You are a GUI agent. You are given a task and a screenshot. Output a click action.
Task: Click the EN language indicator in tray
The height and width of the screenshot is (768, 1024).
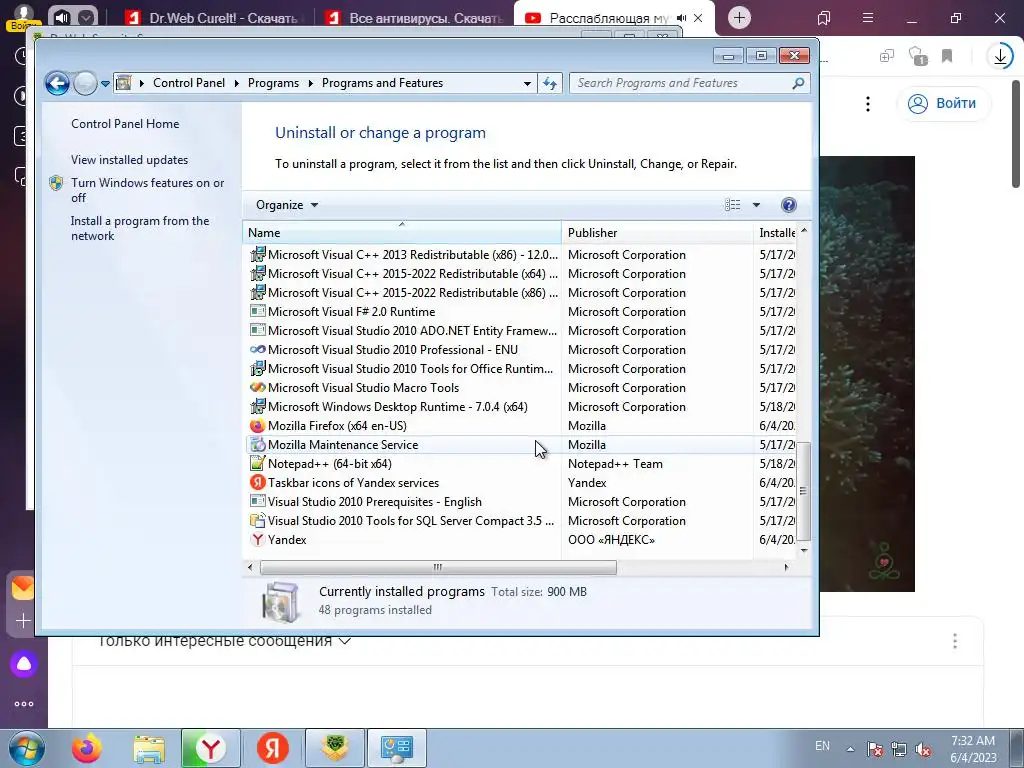click(823, 746)
